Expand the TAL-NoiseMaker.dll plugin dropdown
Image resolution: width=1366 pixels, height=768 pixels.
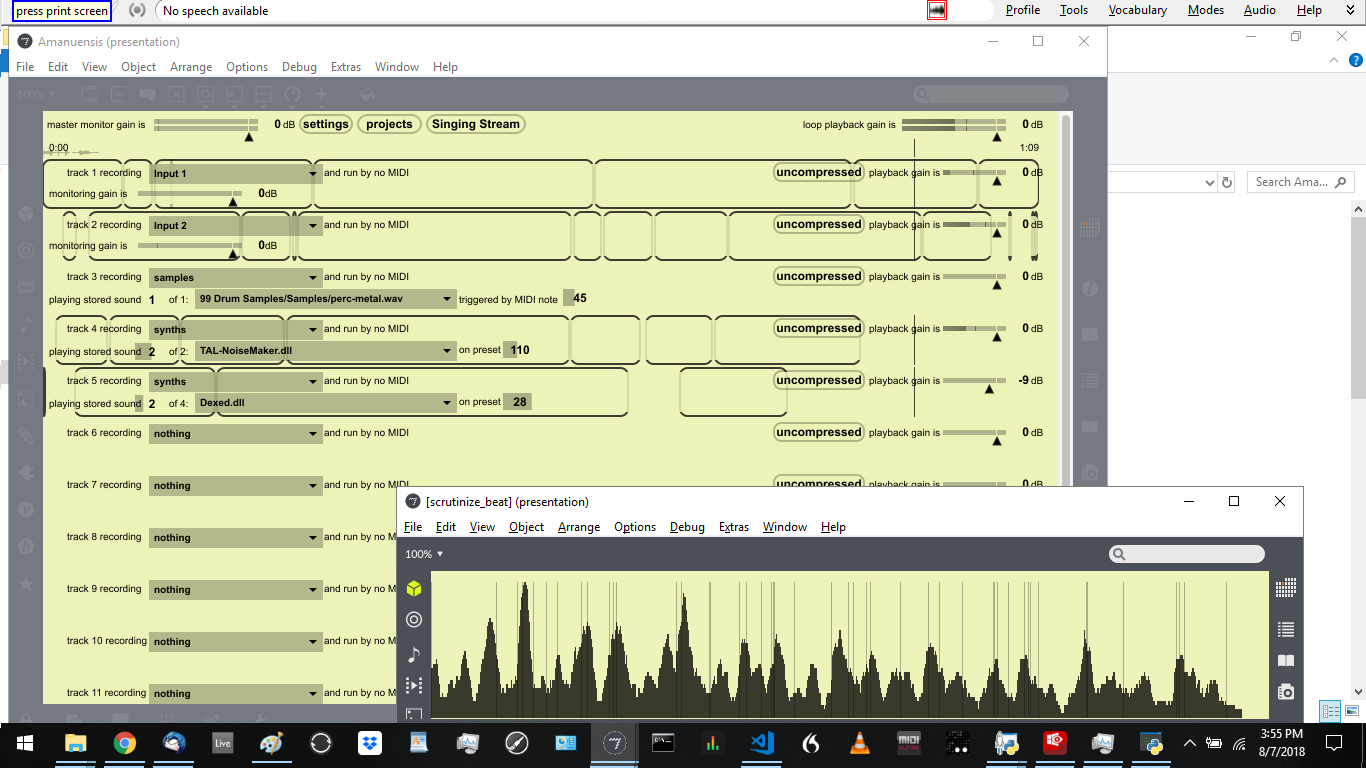point(448,351)
